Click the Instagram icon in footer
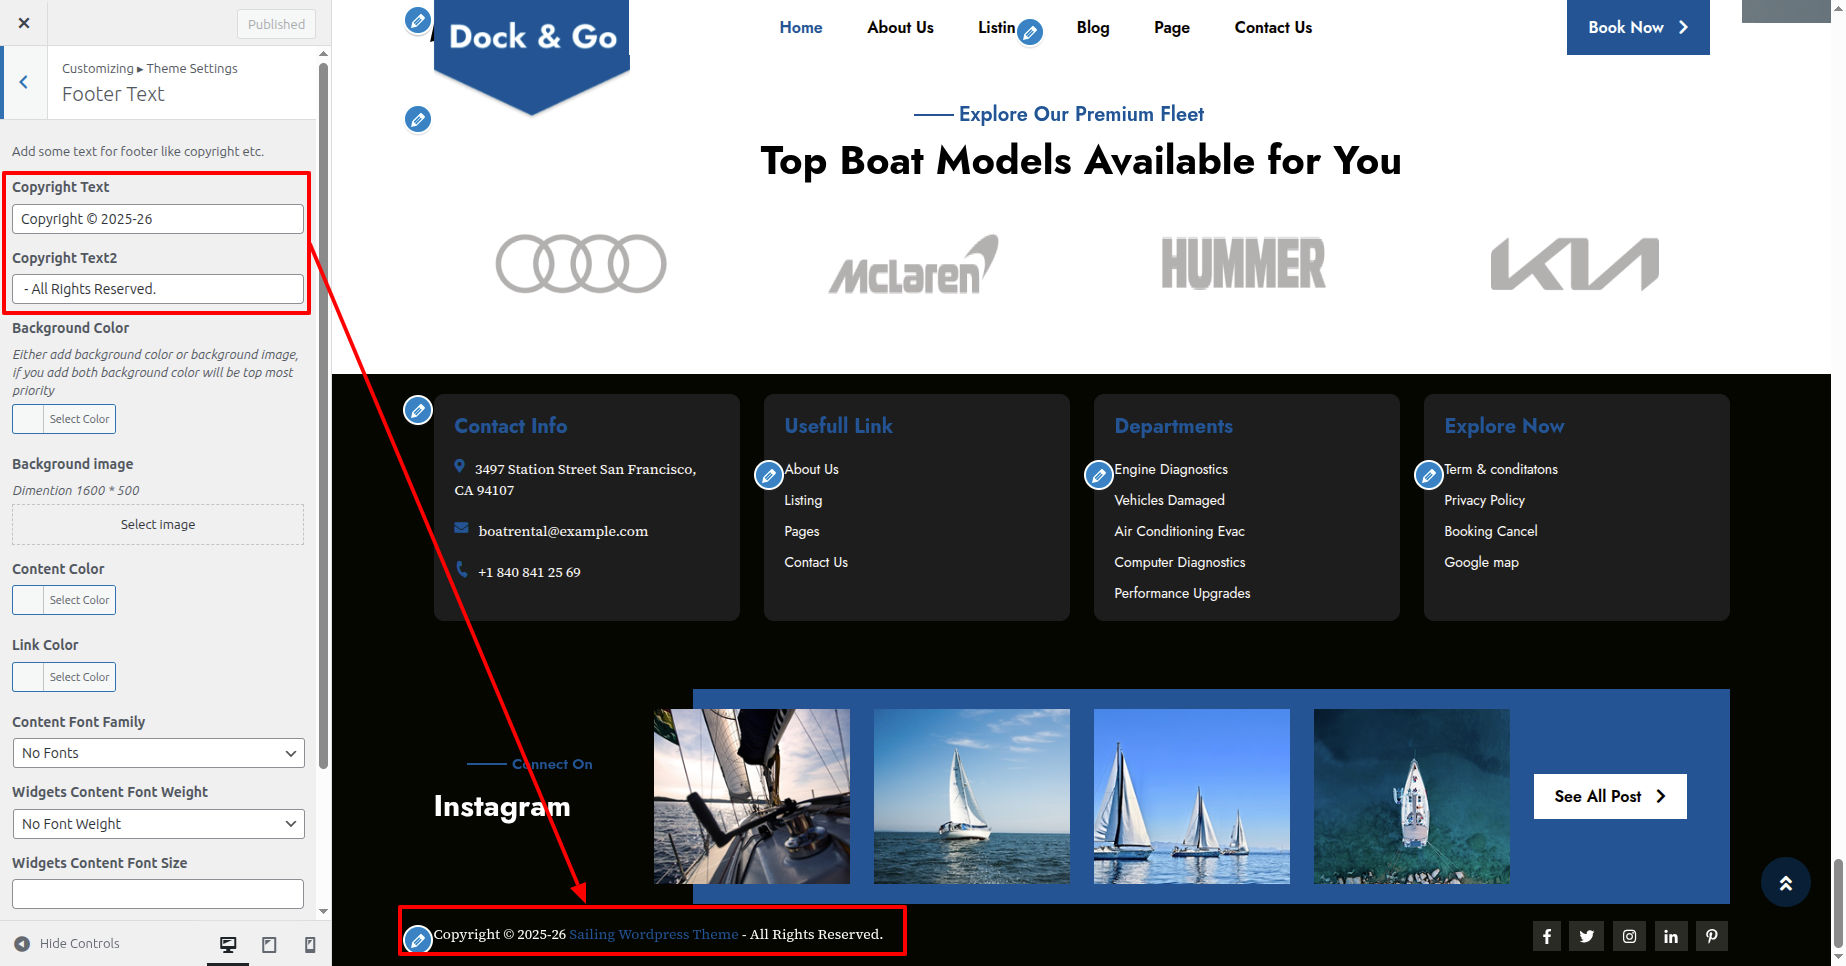This screenshot has height=966, width=1846. (x=1629, y=936)
